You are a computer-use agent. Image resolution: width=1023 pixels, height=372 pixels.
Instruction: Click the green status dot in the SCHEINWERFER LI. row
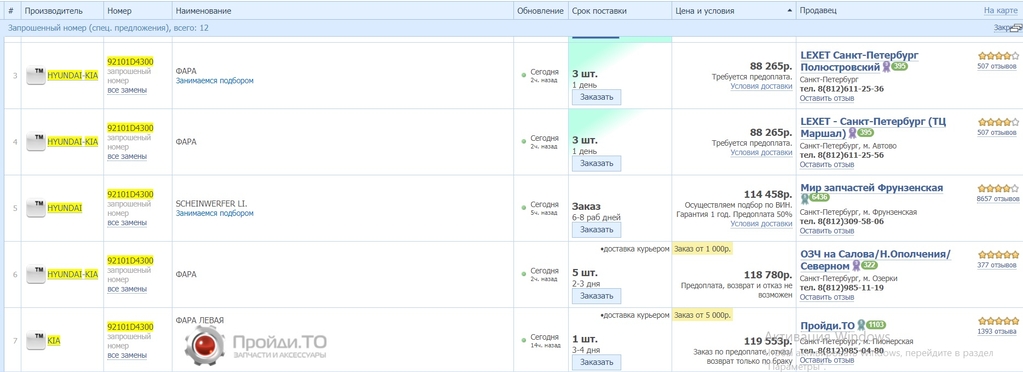(x=524, y=208)
